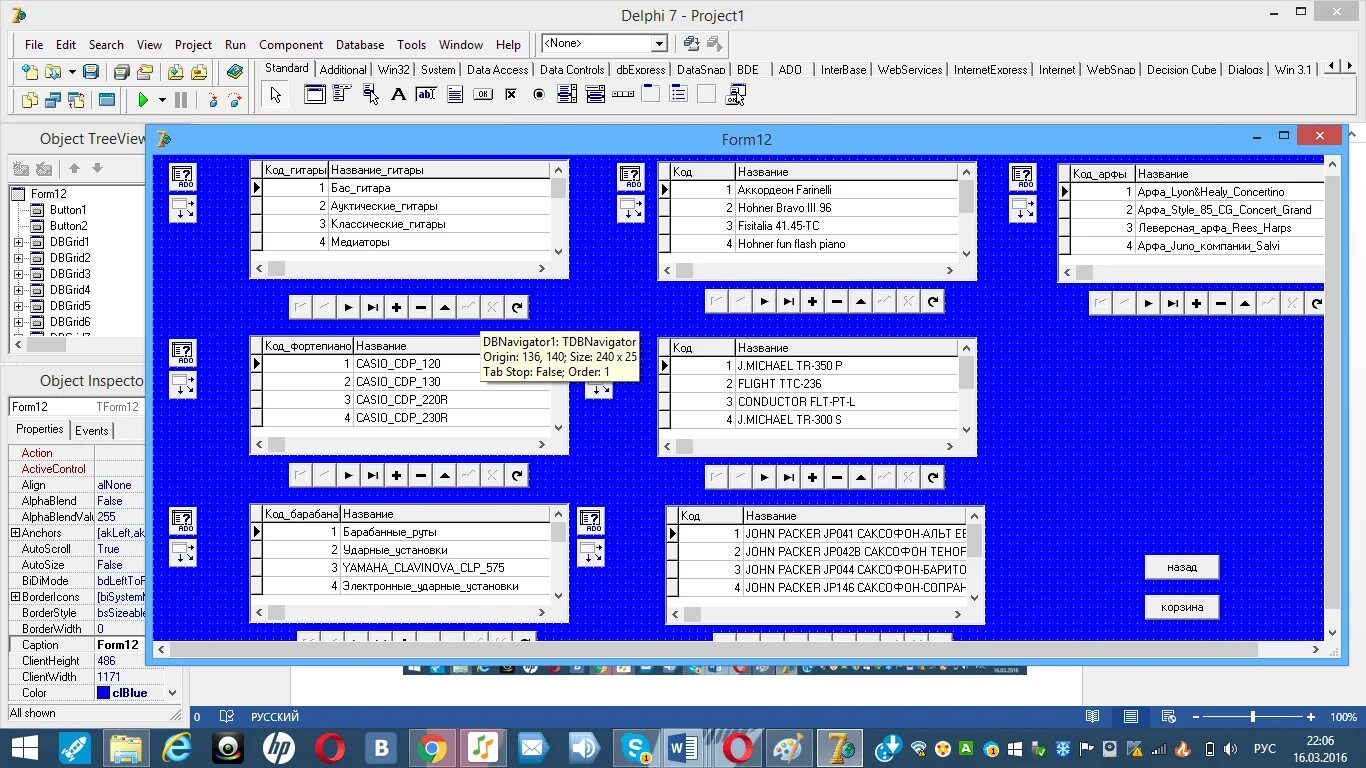
Task: Select Button1 in Object TreeView
Action: pyautogui.click(x=68, y=210)
